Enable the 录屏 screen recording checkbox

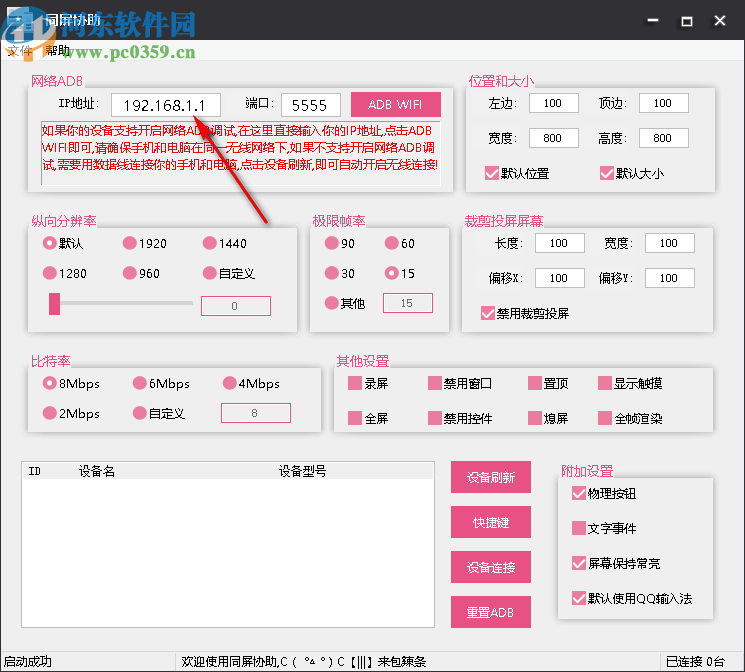tap(355, 383)
